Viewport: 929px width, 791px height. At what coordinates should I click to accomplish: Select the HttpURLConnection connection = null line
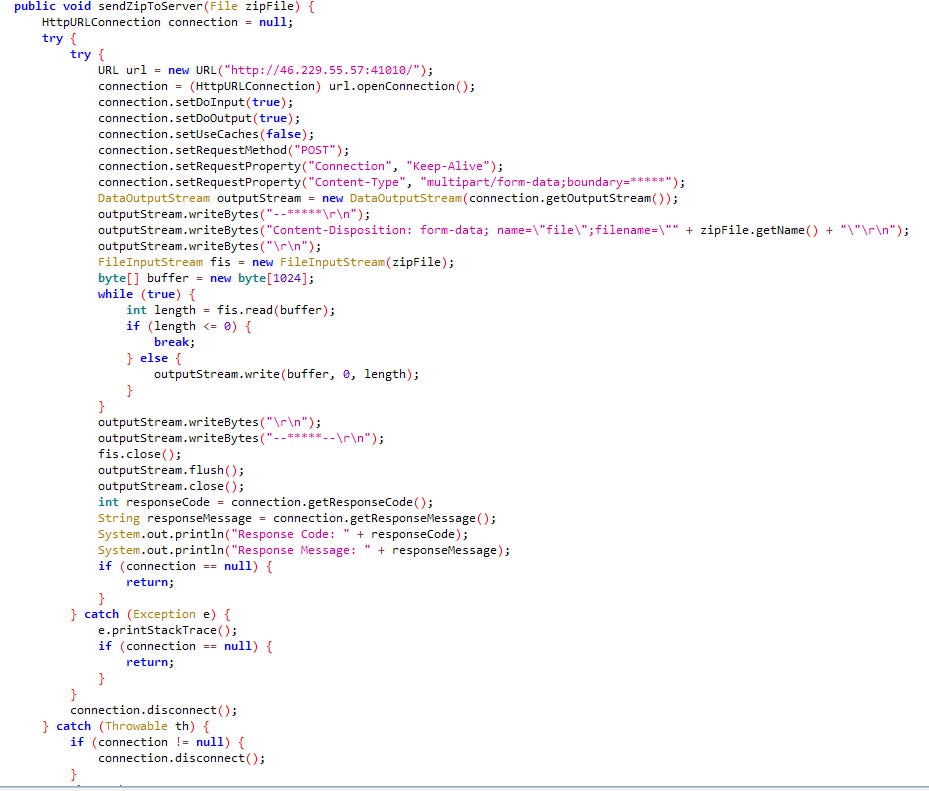167,22
